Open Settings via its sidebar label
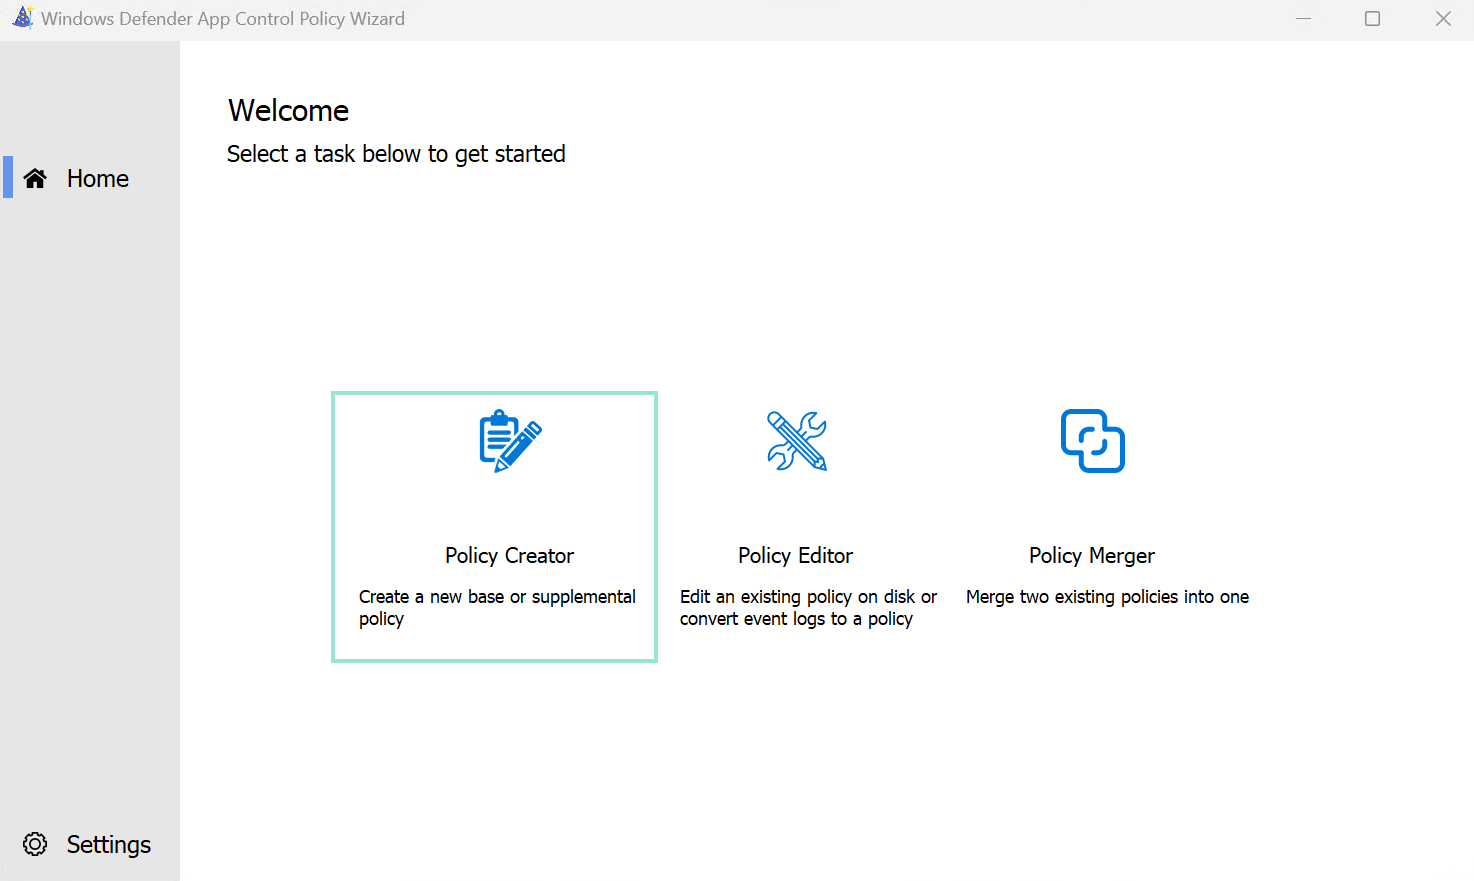 [108, 844]
